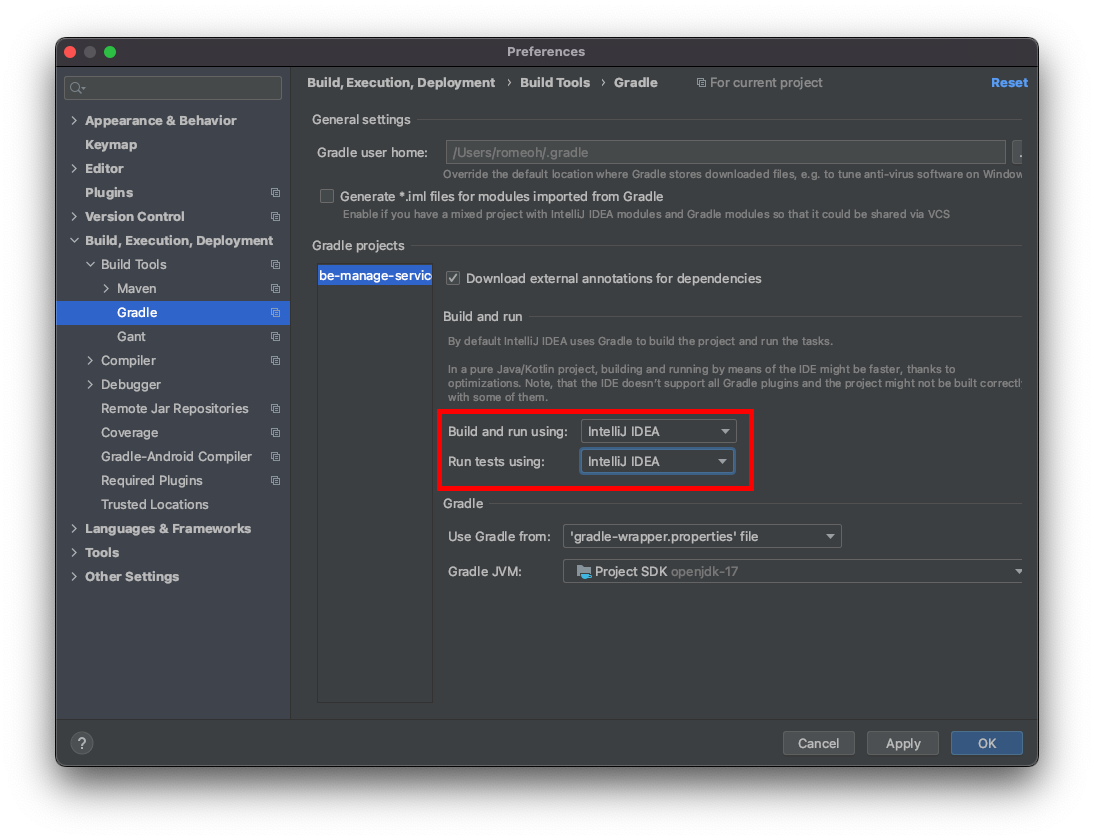Viewport: 1094px width, 840px height.
Task: Select Gradle under Build Tools
Action: [x=173, y=313]
